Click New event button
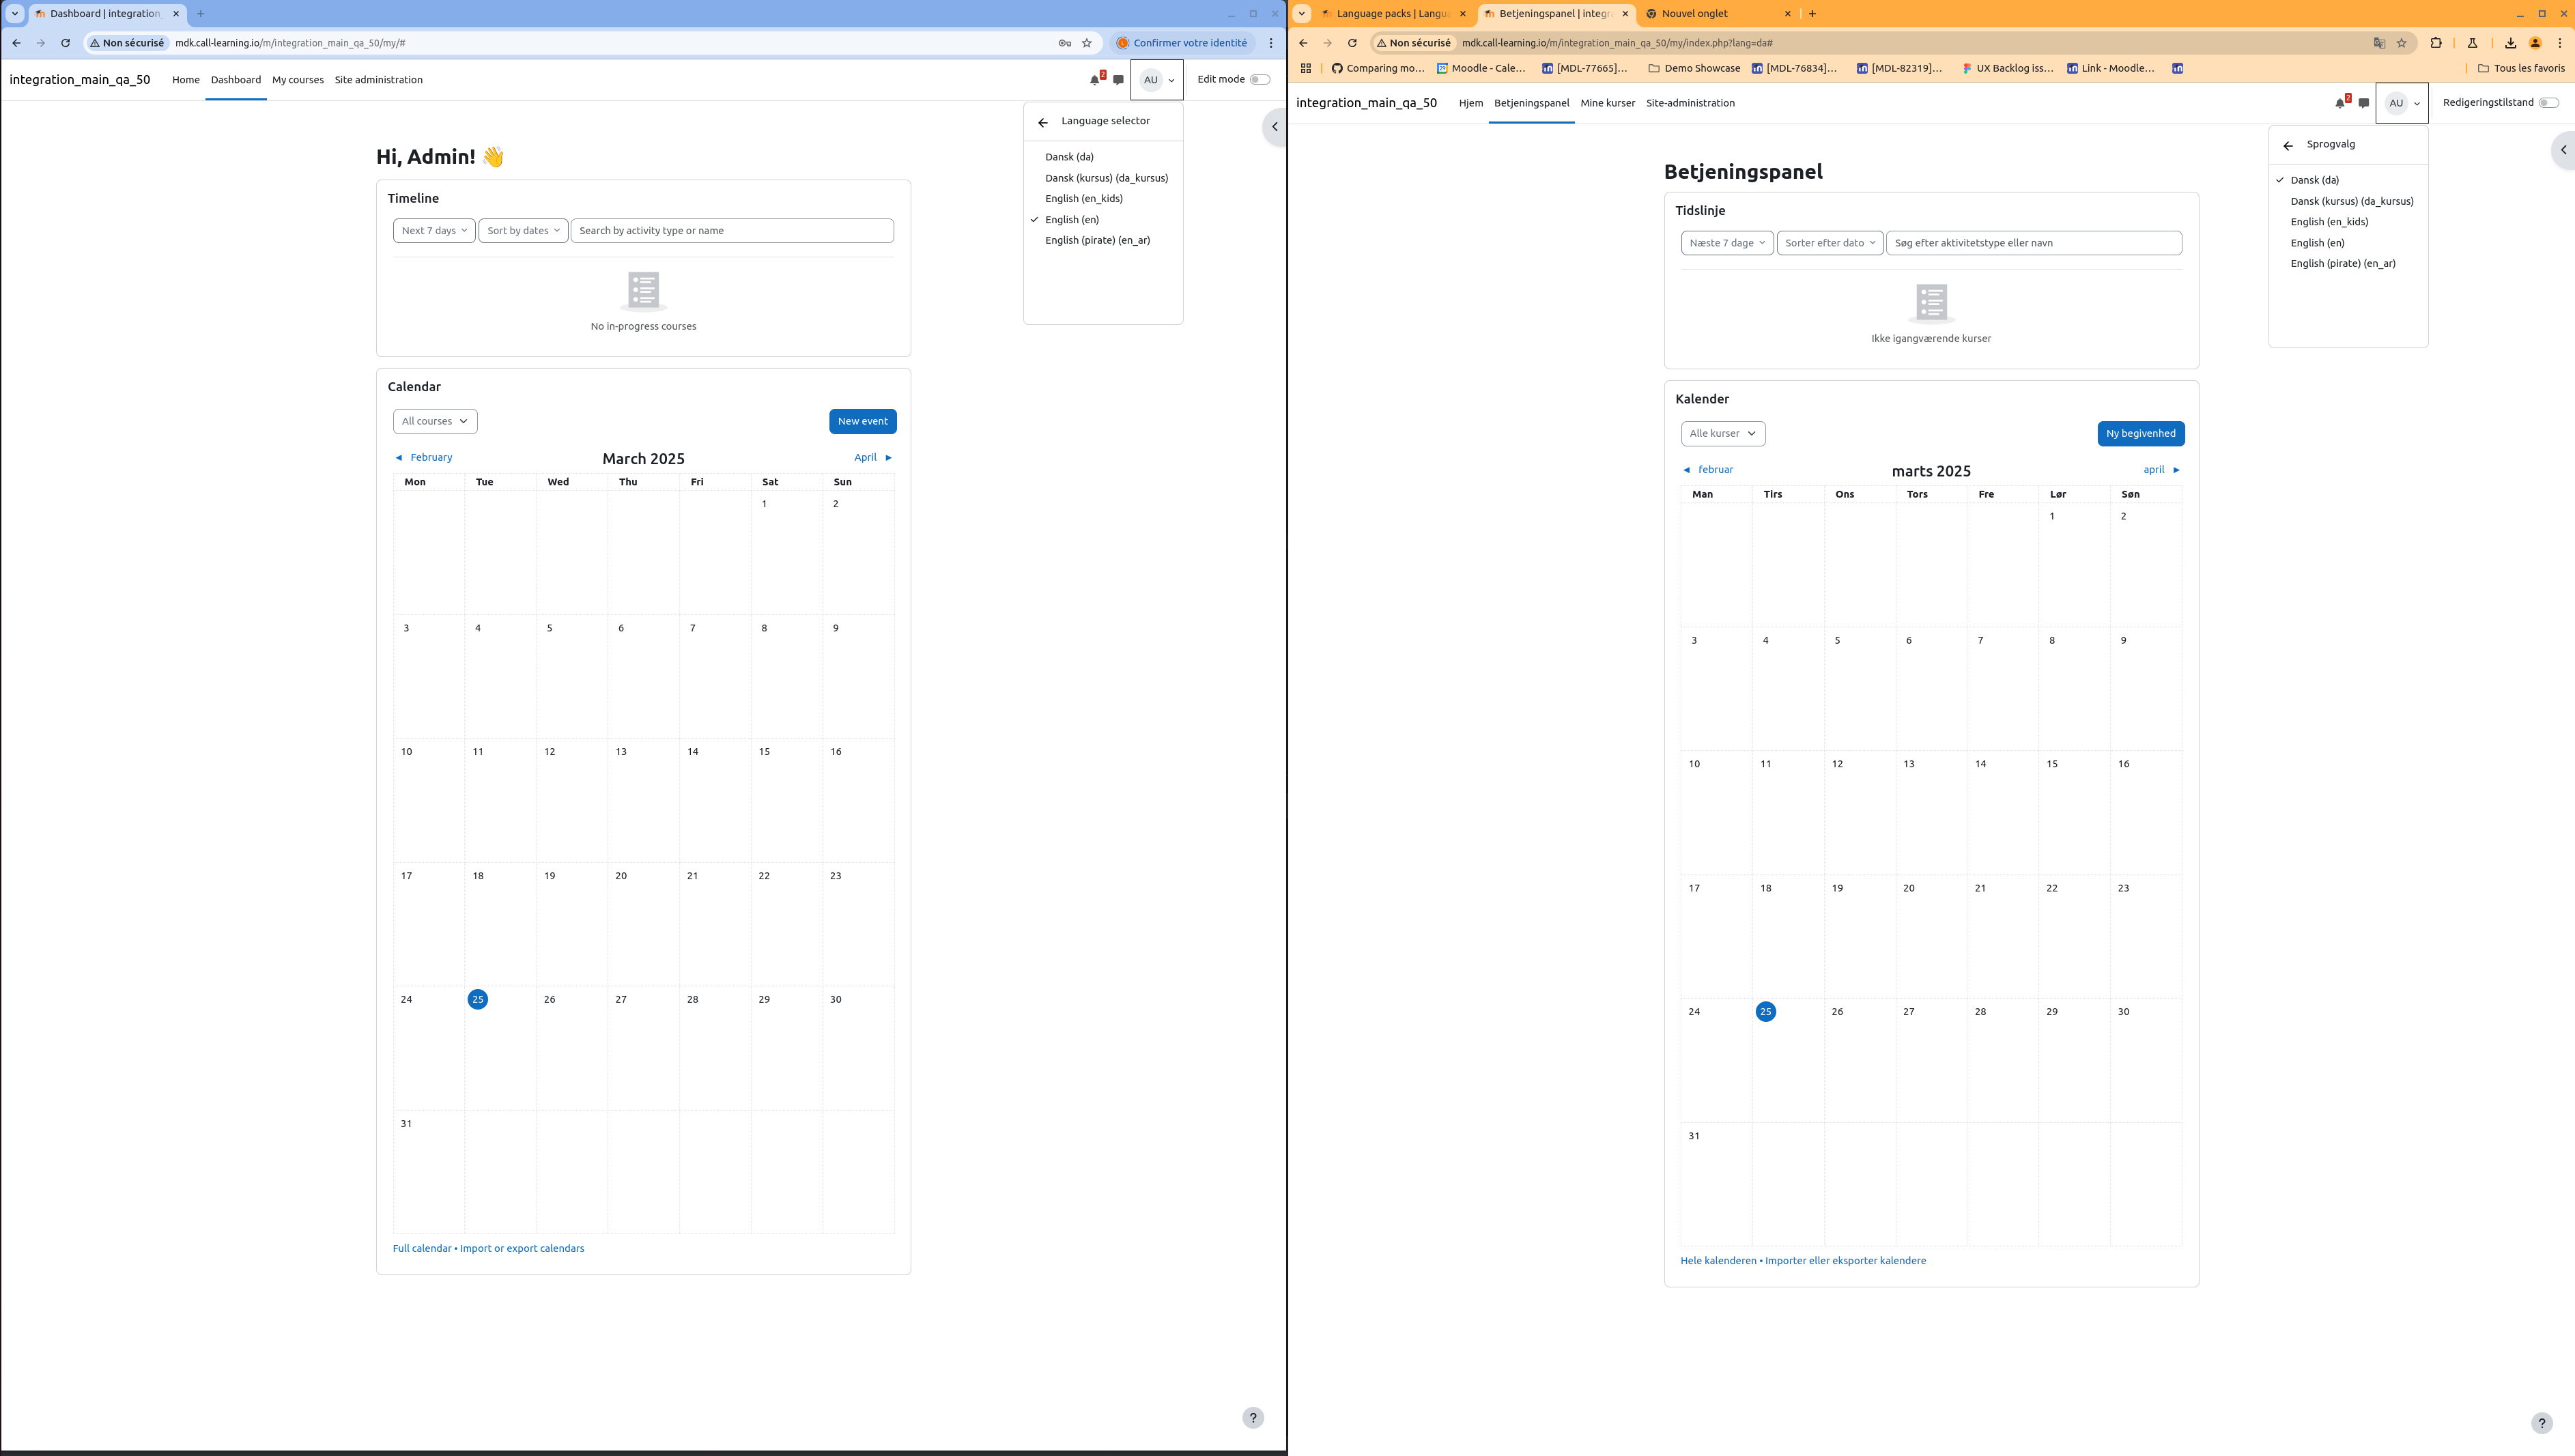This screenshot has height=1456, width=2575. (x=862, y=421)
